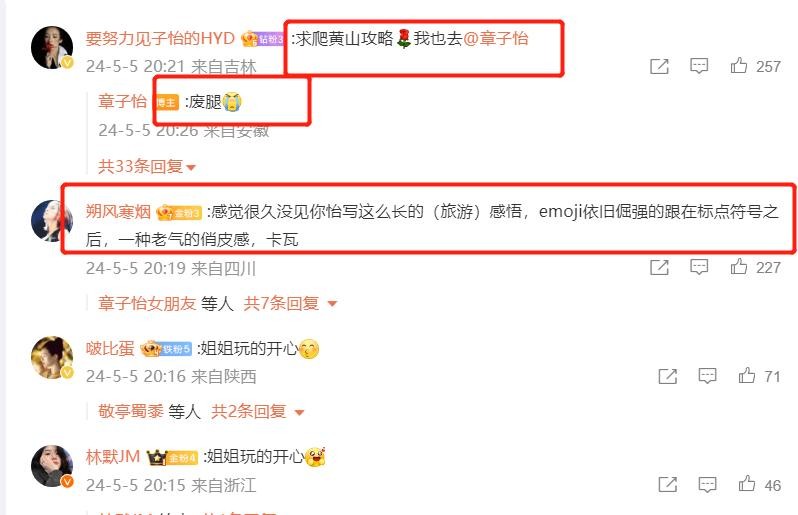
Task: Open the reply icon on 林默JM's comment
Action: [x=707, y=484]
